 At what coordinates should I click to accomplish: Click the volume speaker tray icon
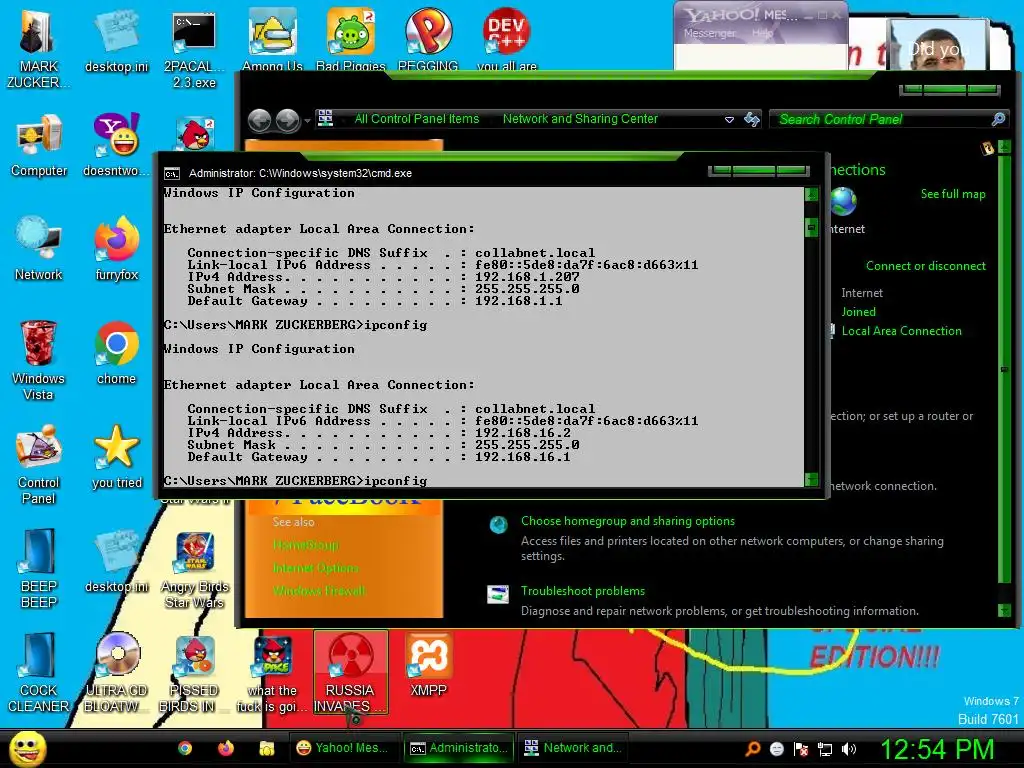[x=849, y=749]
